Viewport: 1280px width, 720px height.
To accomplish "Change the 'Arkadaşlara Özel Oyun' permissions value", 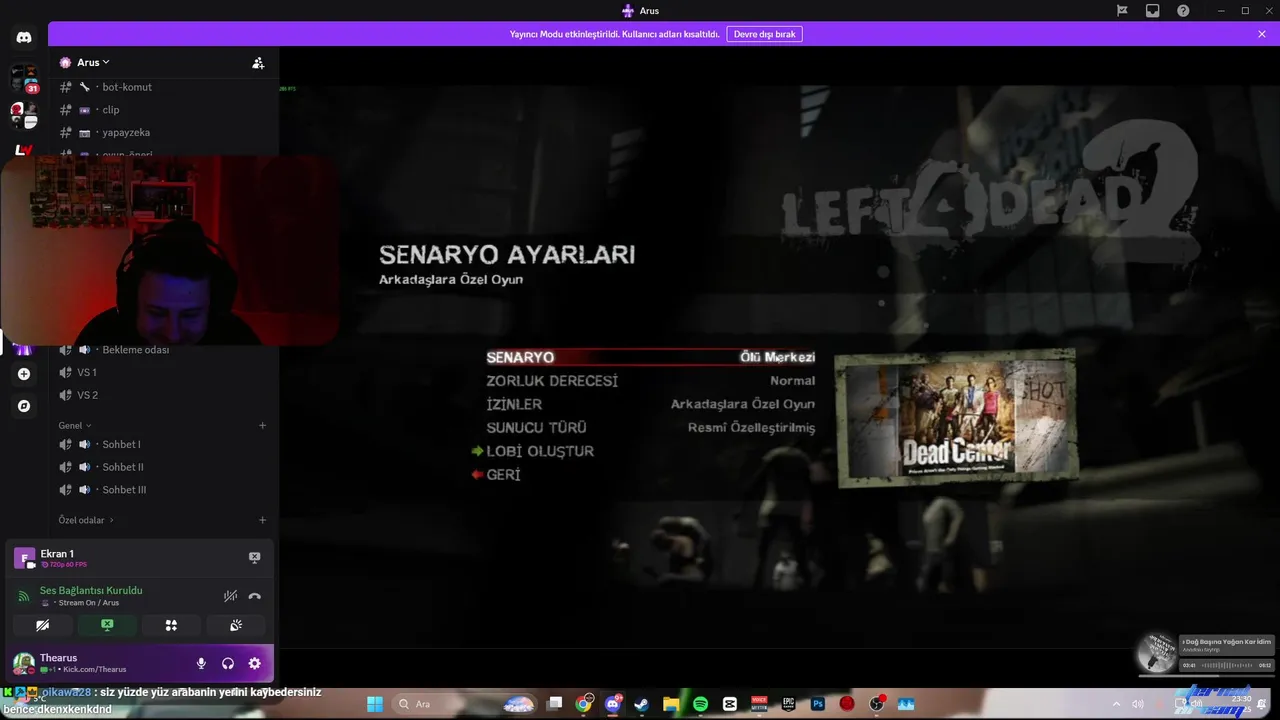I will [x=743, y=404].
